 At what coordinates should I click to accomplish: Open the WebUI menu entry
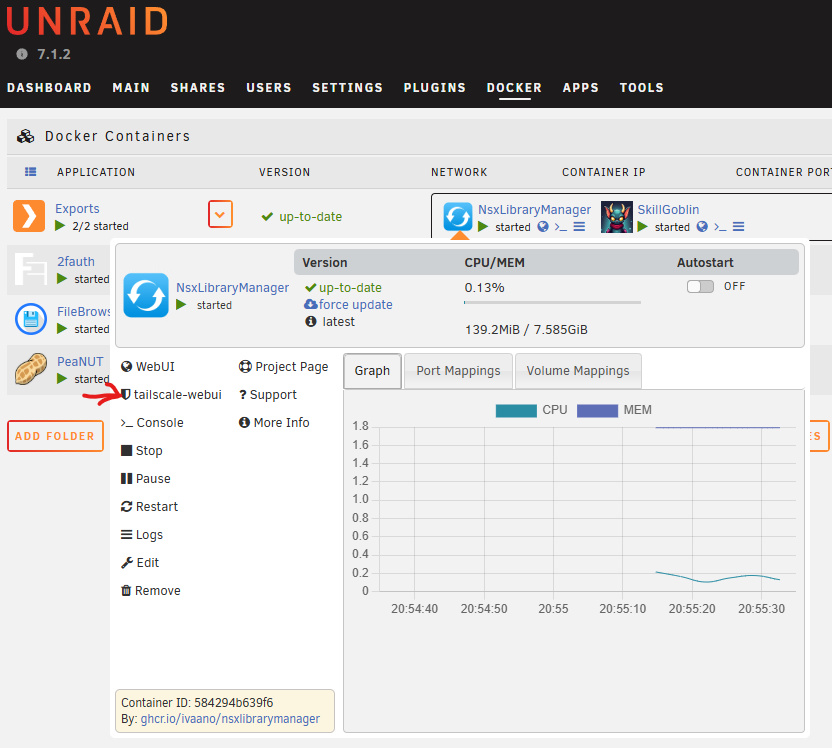[x=148, y=367]
